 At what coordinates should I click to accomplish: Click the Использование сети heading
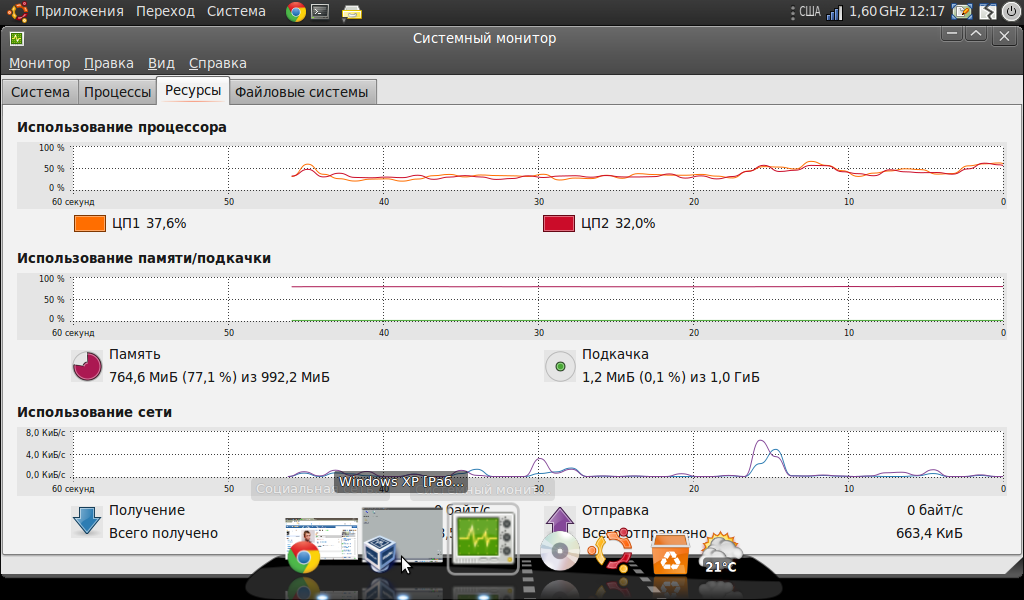point(95,413)
